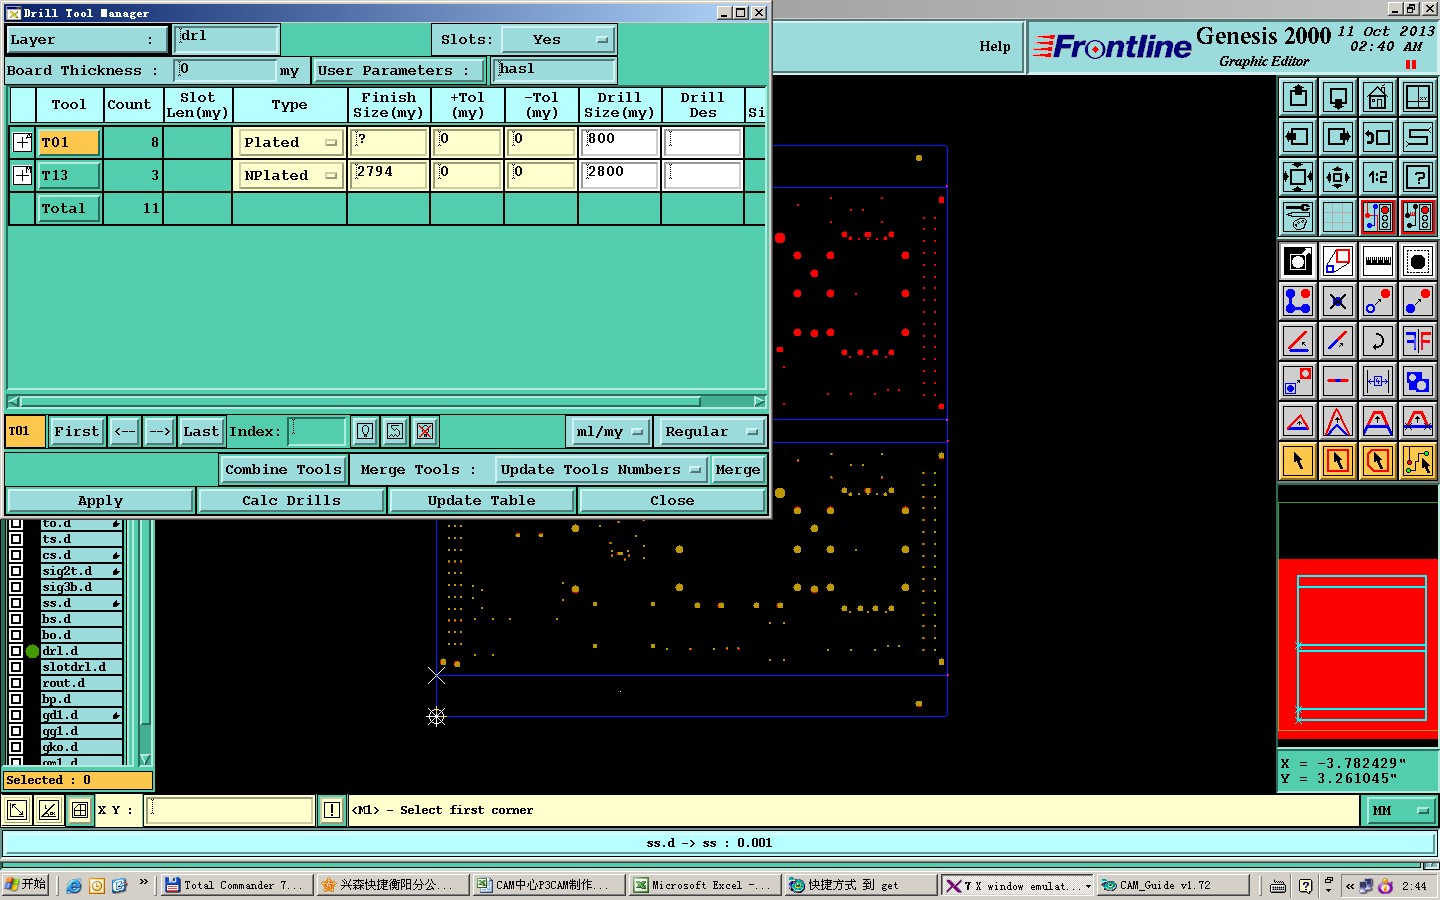Select the overlapping blue shapes icon

pos(1417,381)
